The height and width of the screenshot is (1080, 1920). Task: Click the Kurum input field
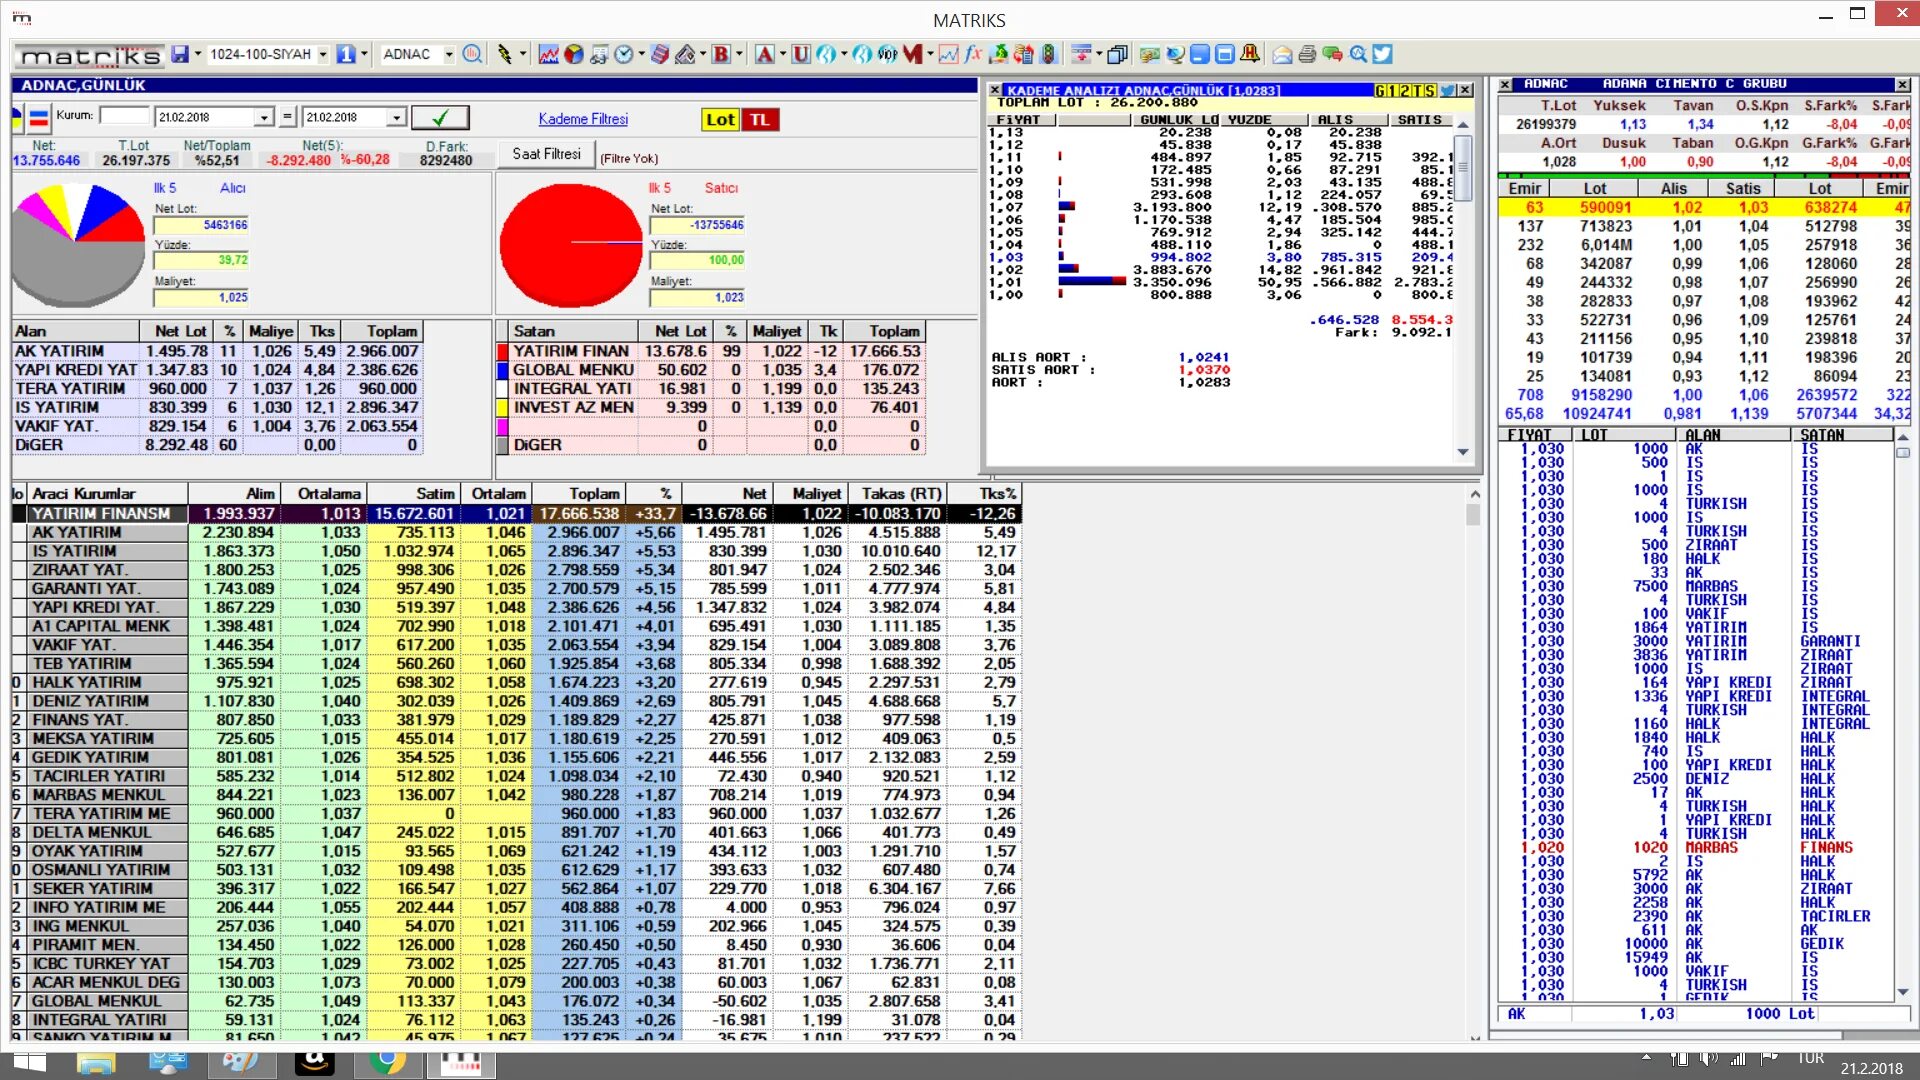[124, 117]
